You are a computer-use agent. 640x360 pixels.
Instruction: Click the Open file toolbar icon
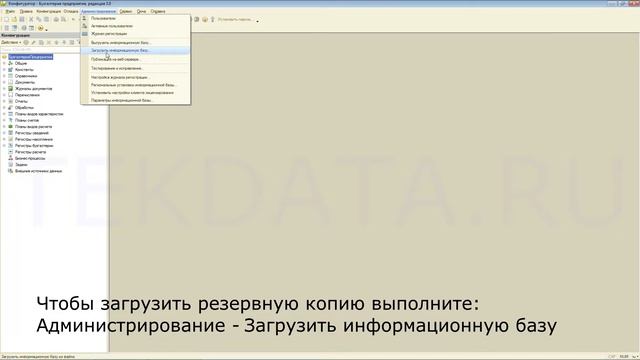pyautogui.click(x=14, y=19)
